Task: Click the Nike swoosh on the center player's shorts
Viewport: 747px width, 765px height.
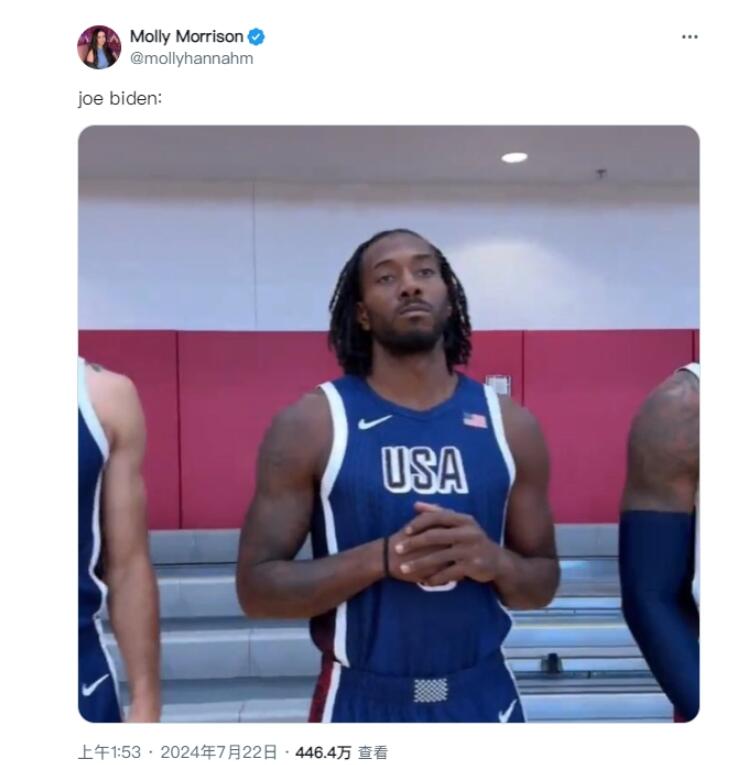Action: (507, 712)
